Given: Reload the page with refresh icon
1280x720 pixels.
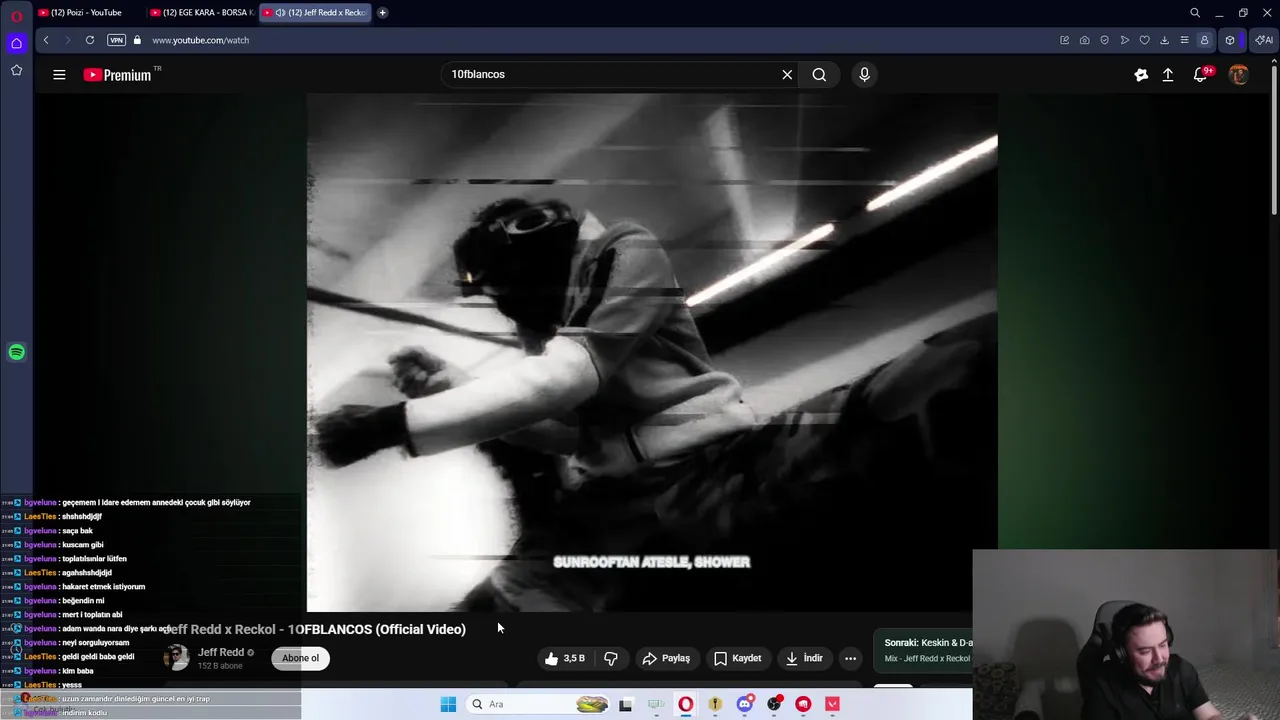Looking at the screenshot, I should (90, 40).
